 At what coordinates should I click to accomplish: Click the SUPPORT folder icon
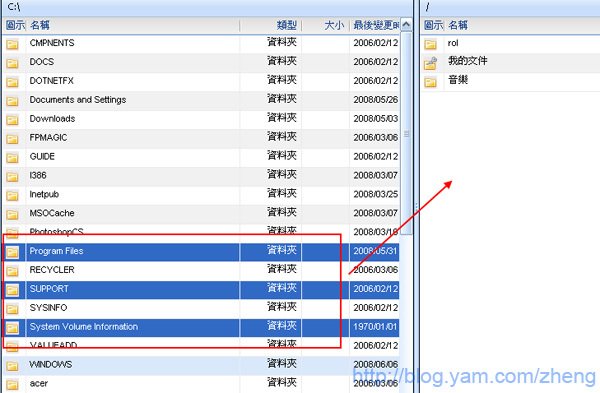pos(12,290)
